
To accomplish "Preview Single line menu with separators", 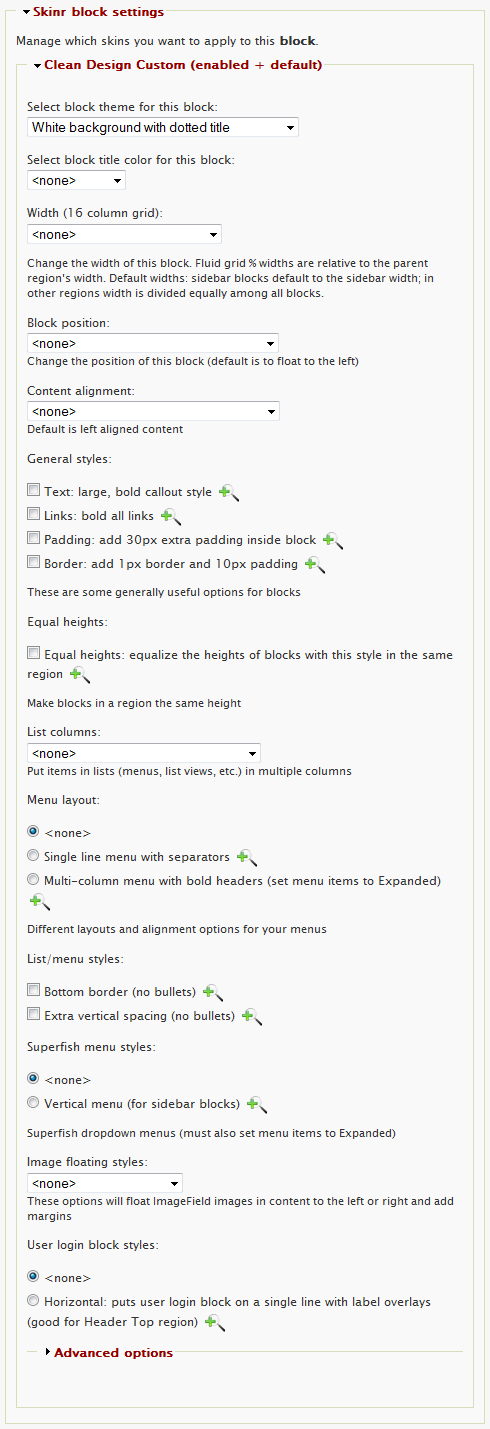I will click(247, 858).
